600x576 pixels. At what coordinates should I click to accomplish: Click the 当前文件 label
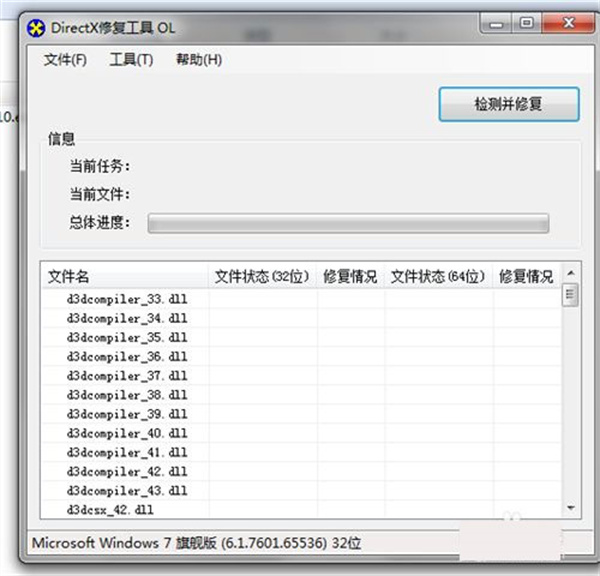(99, 194)
